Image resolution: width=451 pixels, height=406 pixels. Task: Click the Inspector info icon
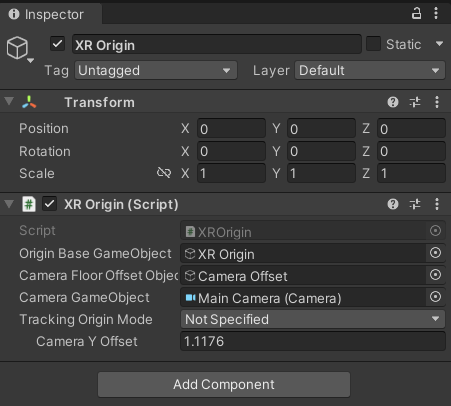14,14
